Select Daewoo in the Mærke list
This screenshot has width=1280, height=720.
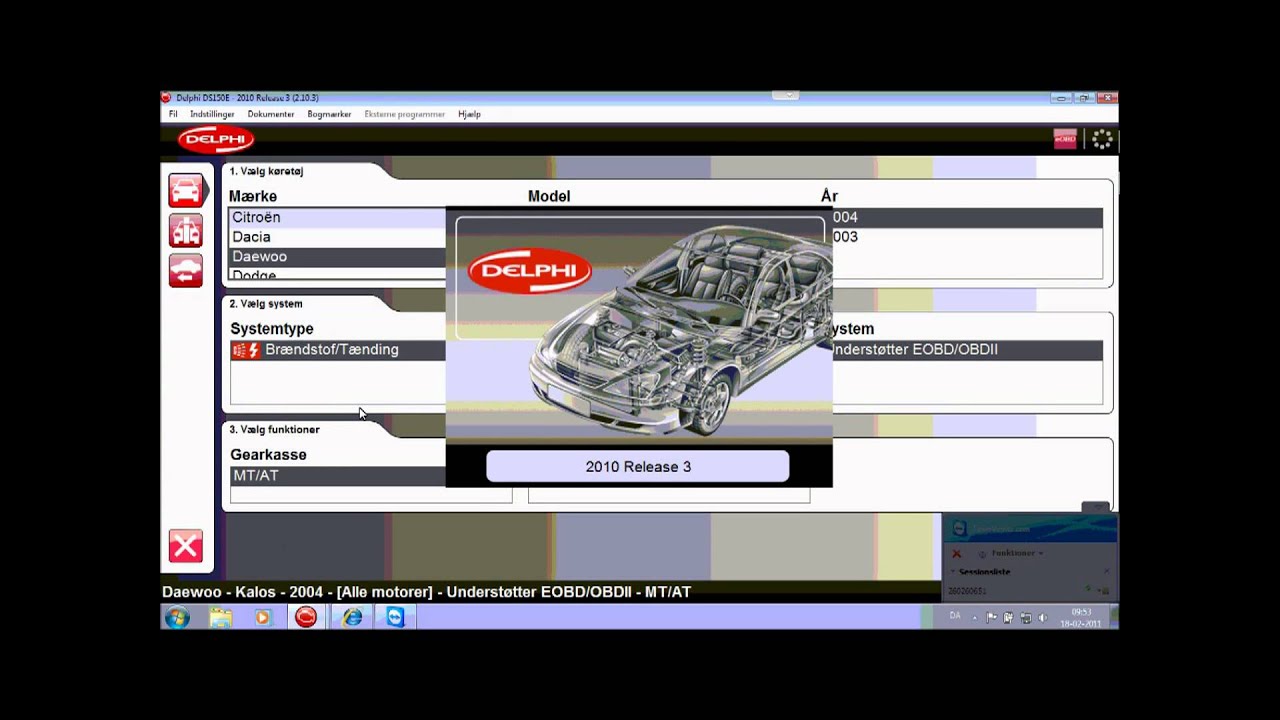click(337, 257)
